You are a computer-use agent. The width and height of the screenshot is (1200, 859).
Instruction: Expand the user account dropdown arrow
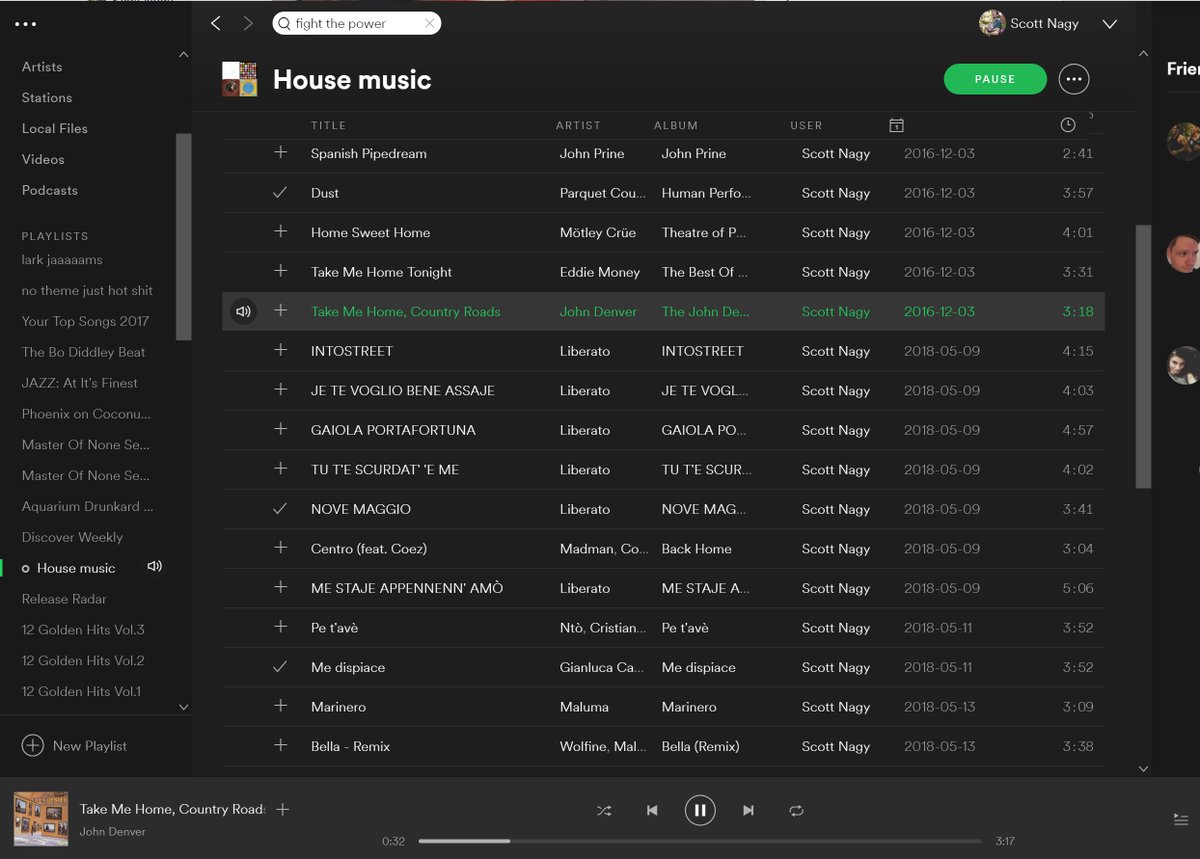click(x=1109, y=24)
